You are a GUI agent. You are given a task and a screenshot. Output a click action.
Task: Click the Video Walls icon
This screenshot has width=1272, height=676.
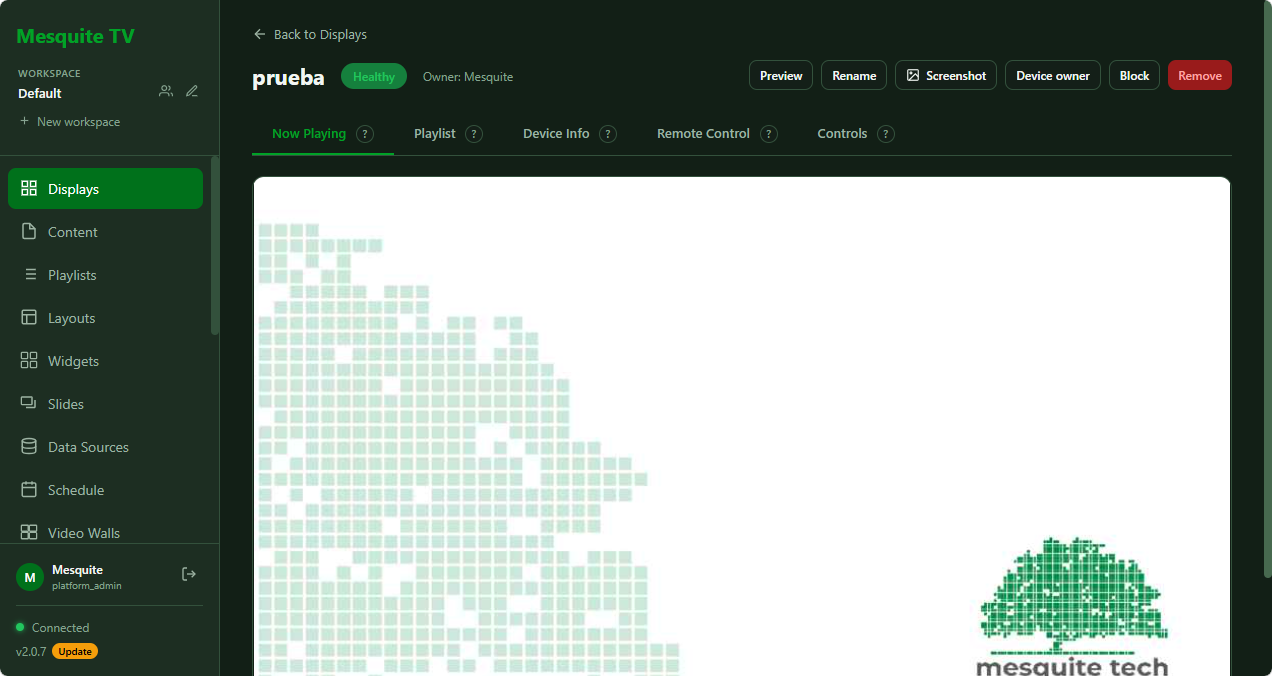coord(29,533)
